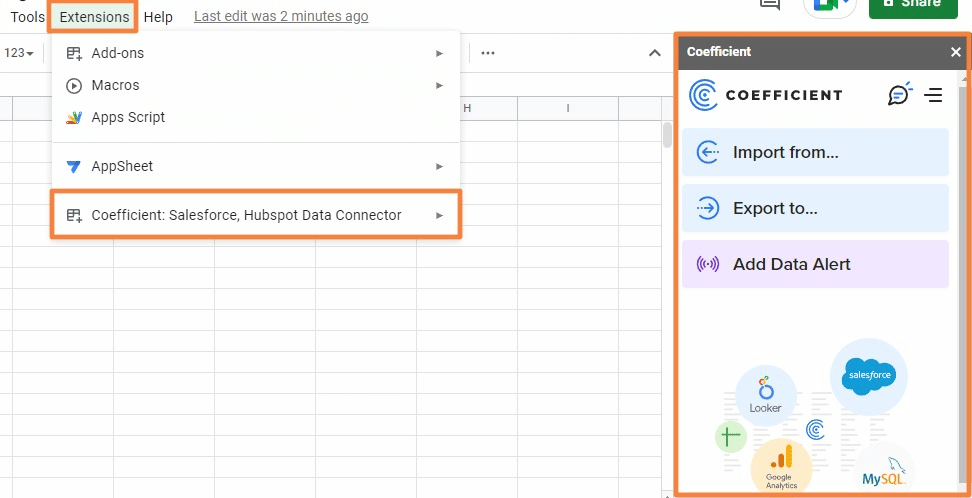Click Import from... button
Image resolution: width=972 pixels, height=498 pixels.
(815, 152)
